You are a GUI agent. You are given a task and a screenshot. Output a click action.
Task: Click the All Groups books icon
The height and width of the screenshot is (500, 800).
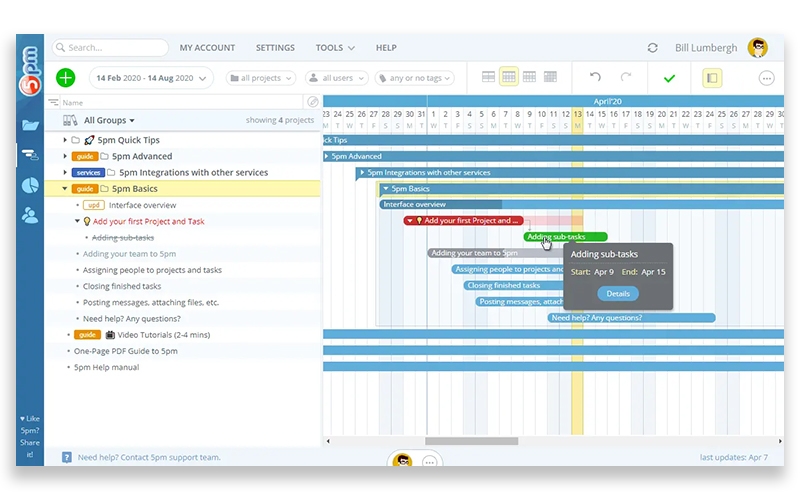click(x=70, y=120)
